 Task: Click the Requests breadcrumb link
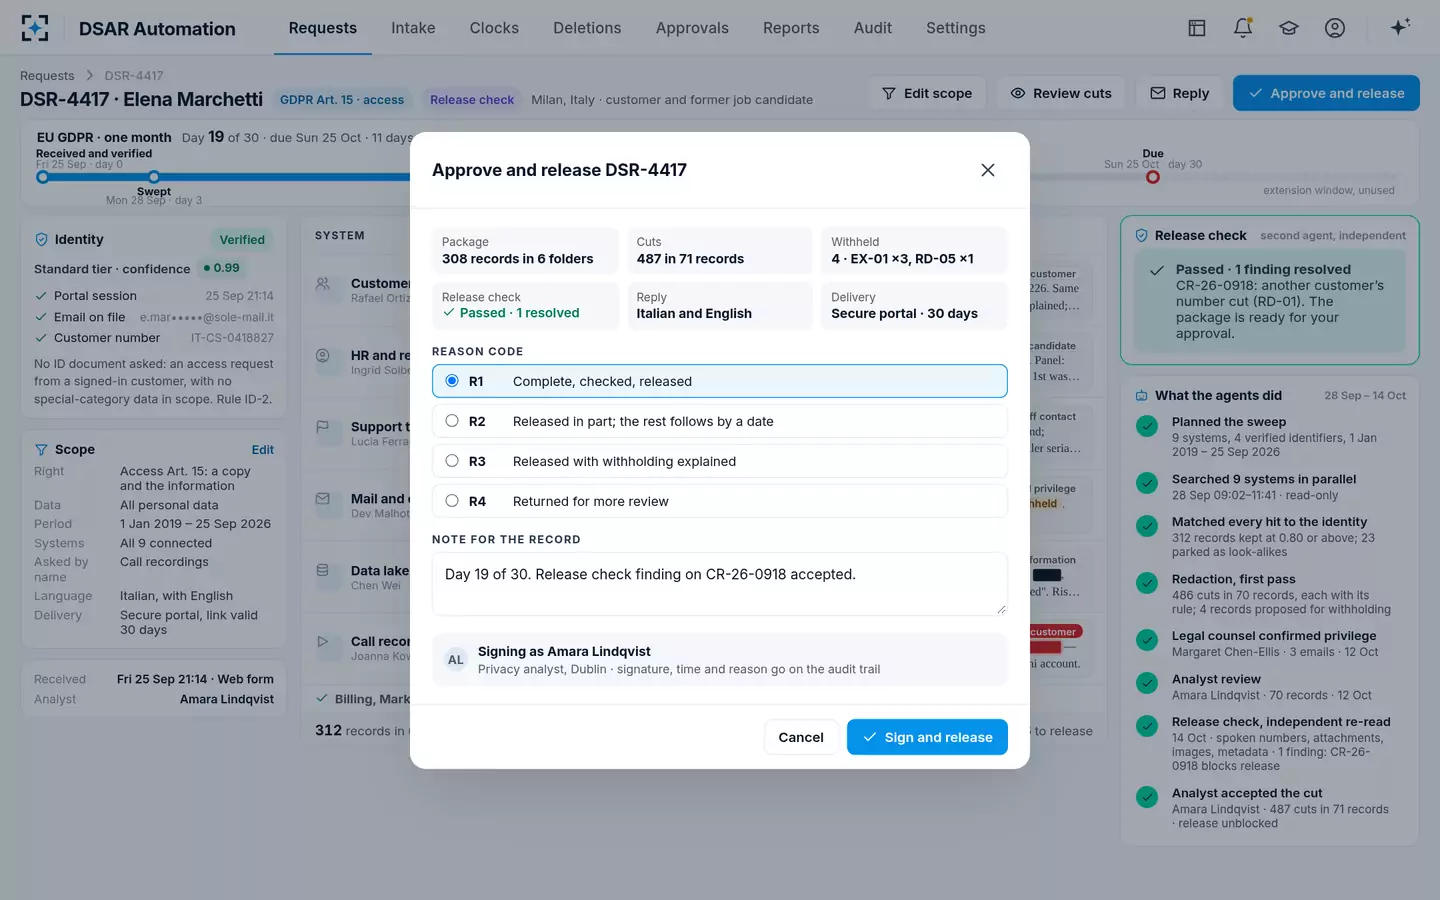click(x=47, y=75)
